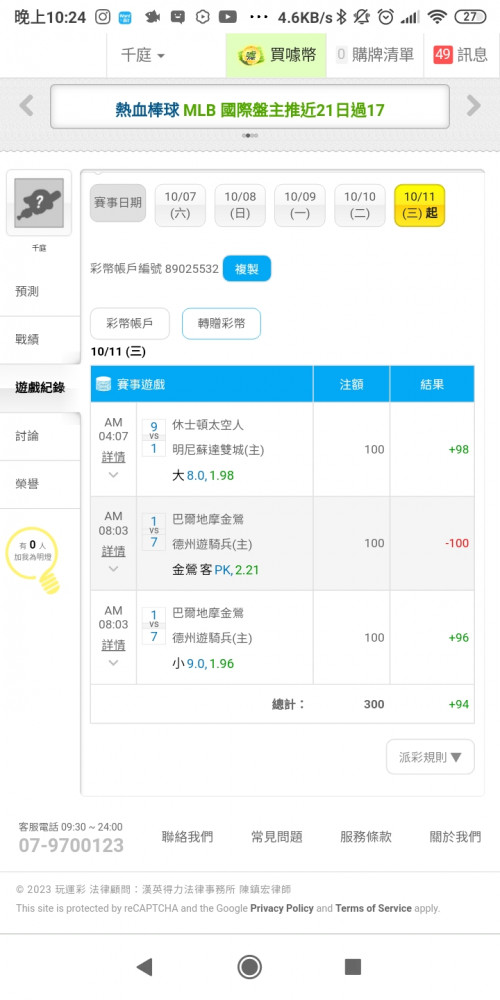Copy account number with 複製 button
This screenshot has width=500, height=1000.
(247, 268)
